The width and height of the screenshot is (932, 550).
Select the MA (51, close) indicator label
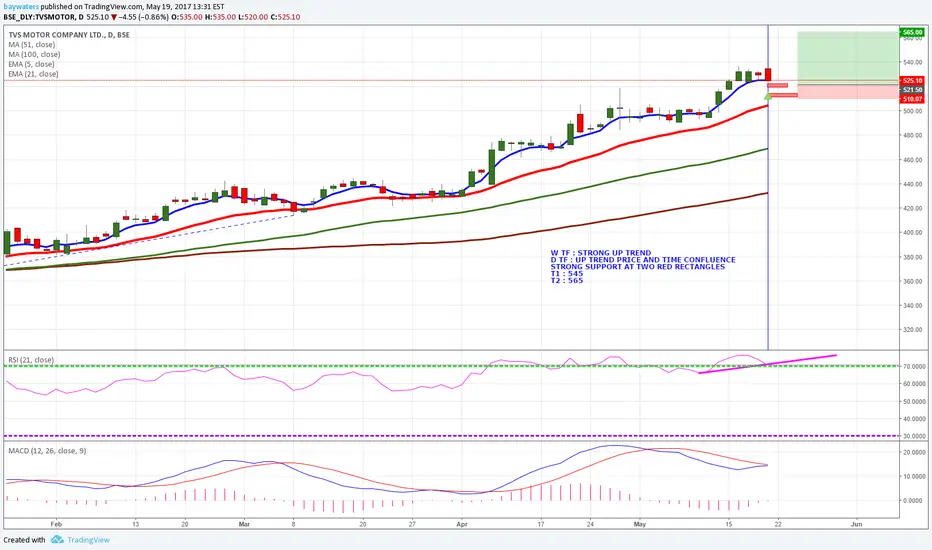tap(32, 45)
